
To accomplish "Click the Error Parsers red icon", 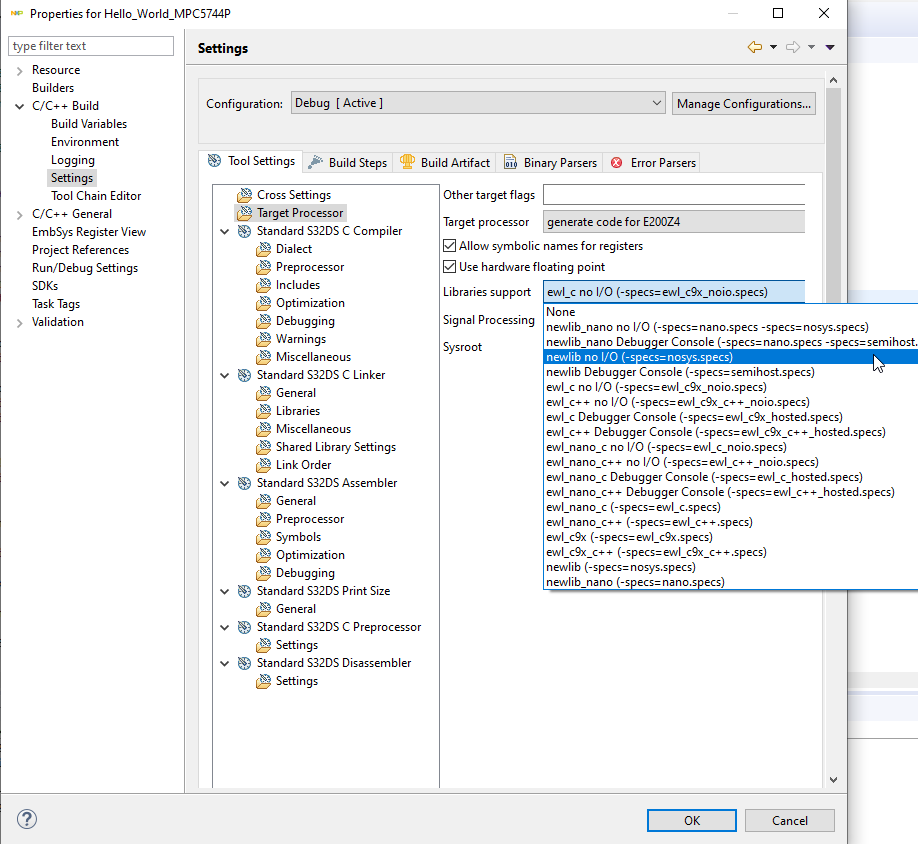I will pos(616,163).
